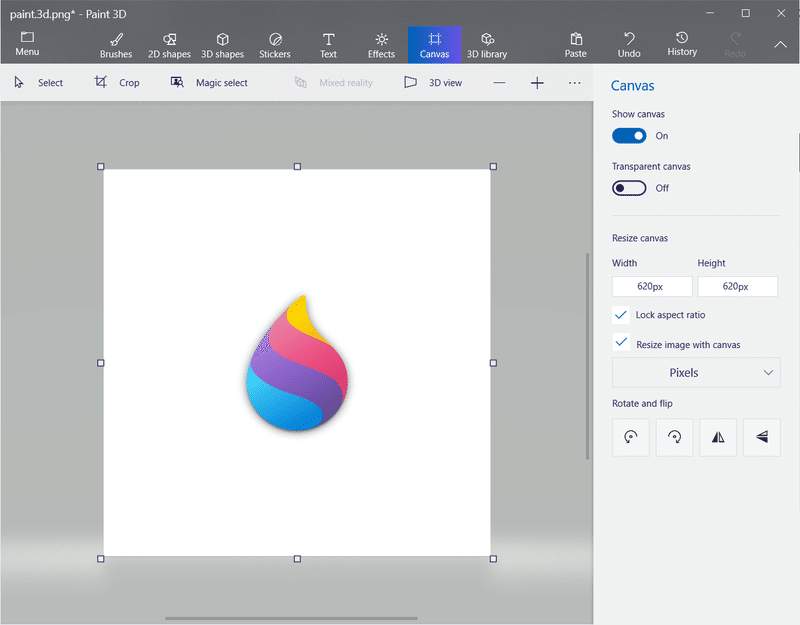Image resolution: width=800 pixels, height=625 pixels.
Task: Switch to the Canvas tab
Action: point(435,45)
